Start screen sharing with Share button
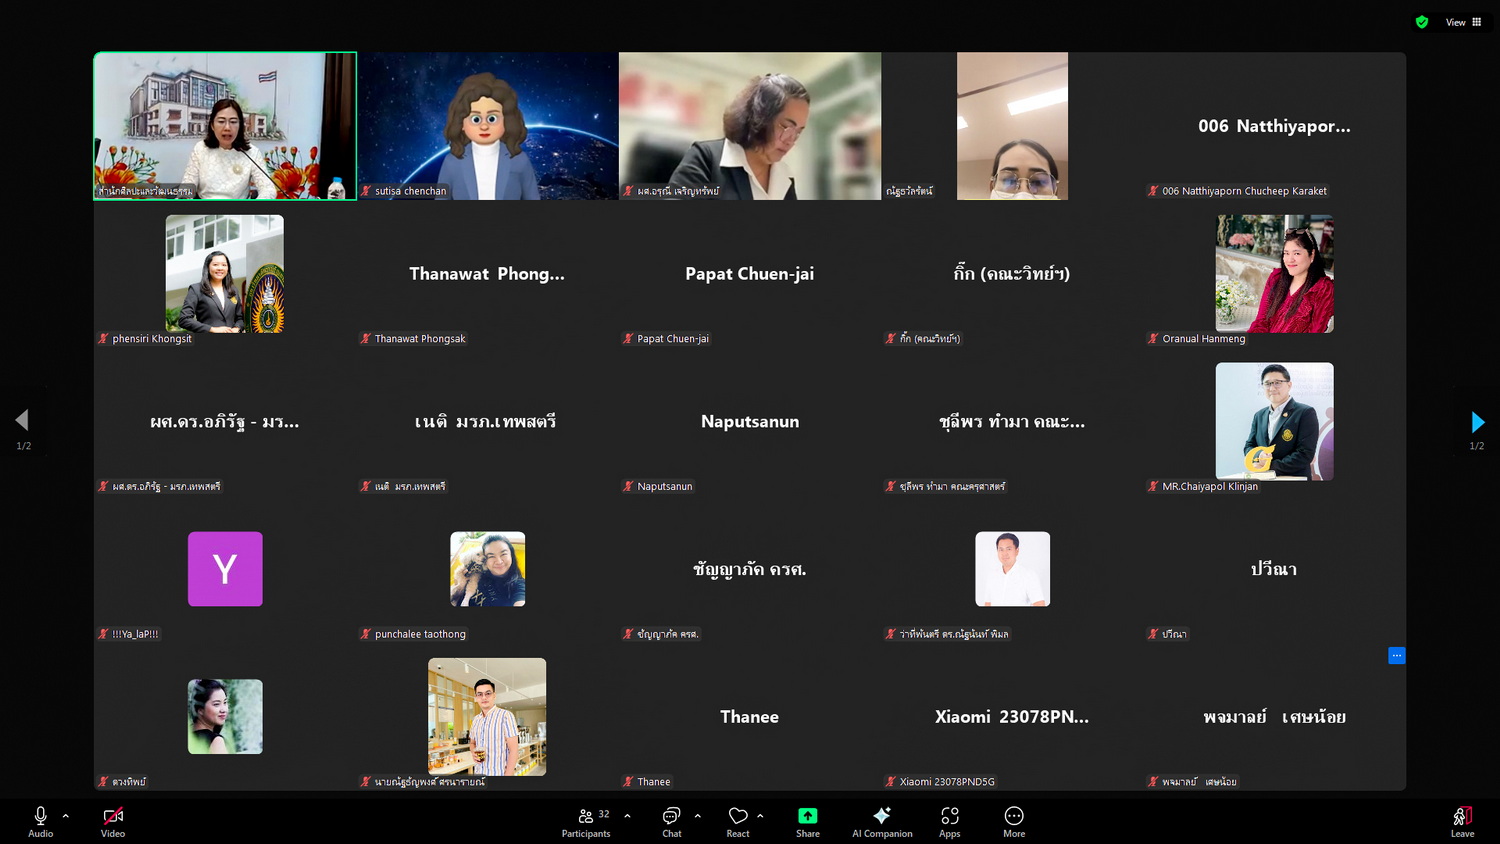1500x844 pixels. (x=807, y=821)
